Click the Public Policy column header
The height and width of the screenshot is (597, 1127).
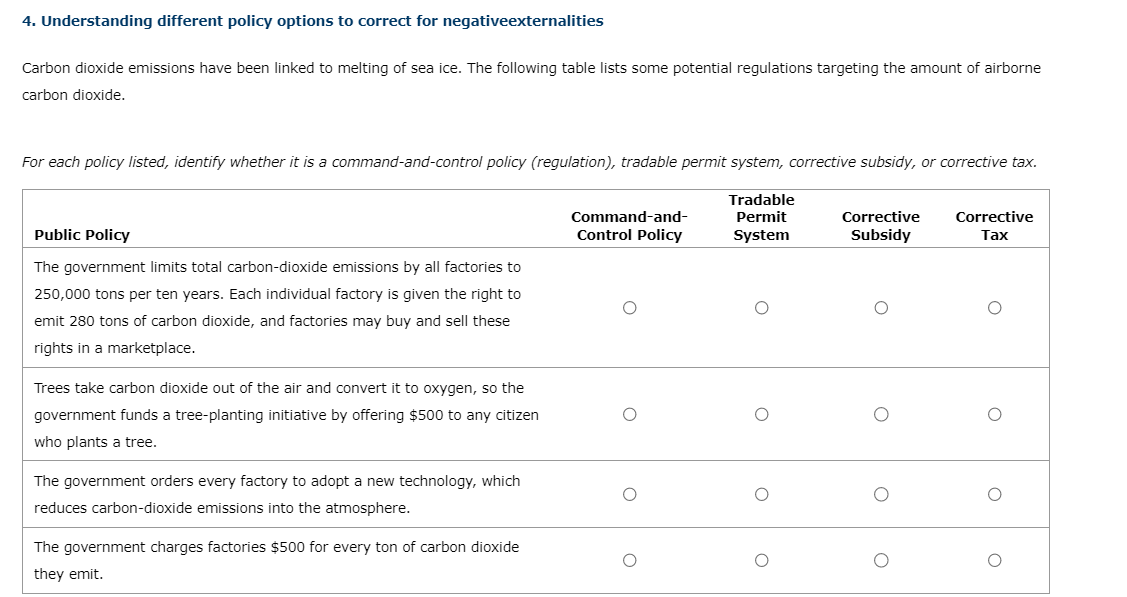80,235
